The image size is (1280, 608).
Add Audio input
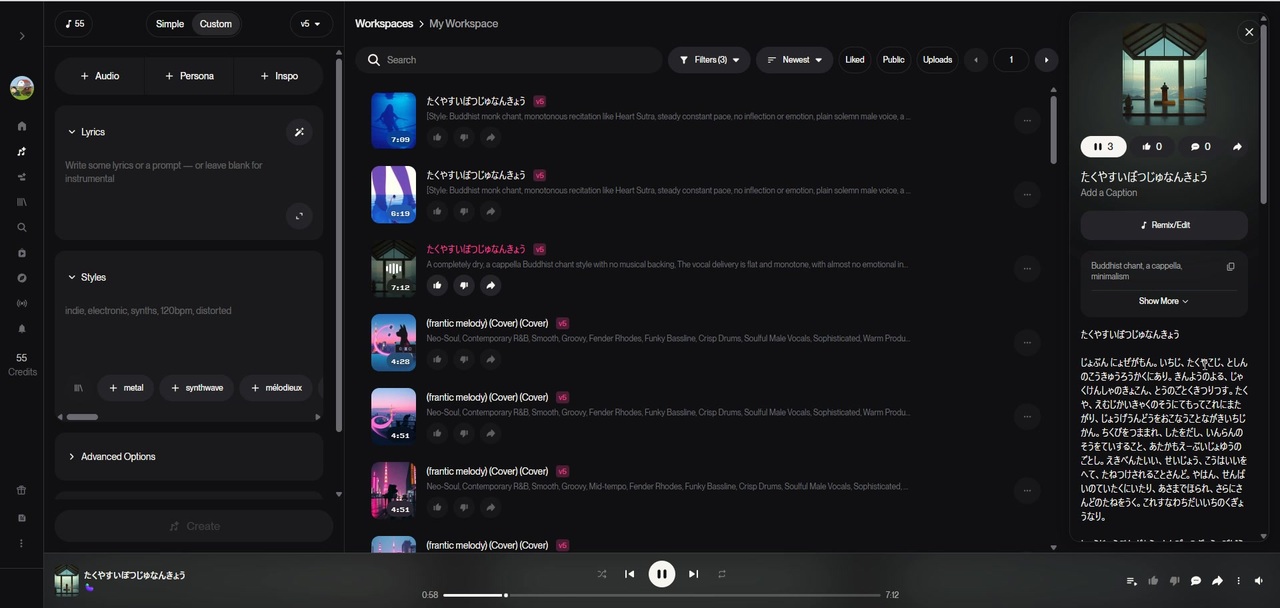click(x=100, y=76)
